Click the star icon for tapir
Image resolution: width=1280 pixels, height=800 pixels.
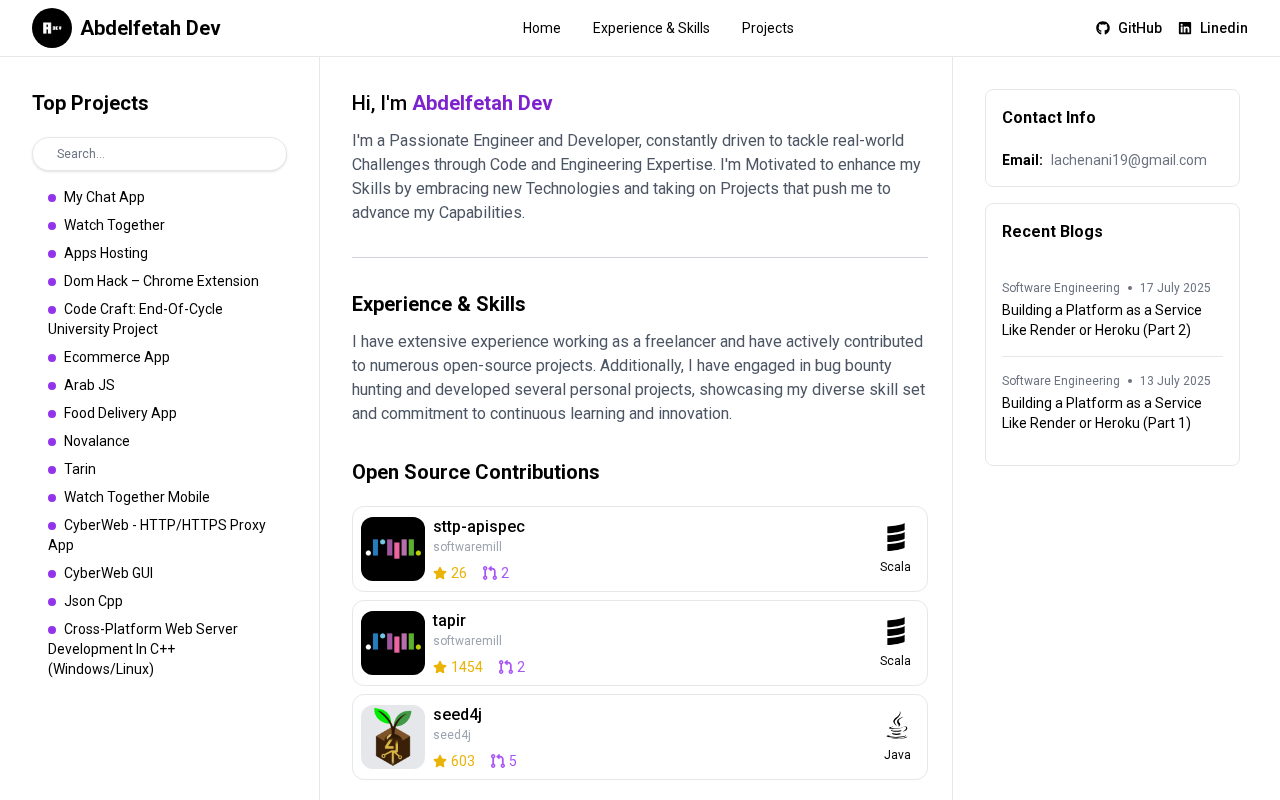tap(440, 667)
